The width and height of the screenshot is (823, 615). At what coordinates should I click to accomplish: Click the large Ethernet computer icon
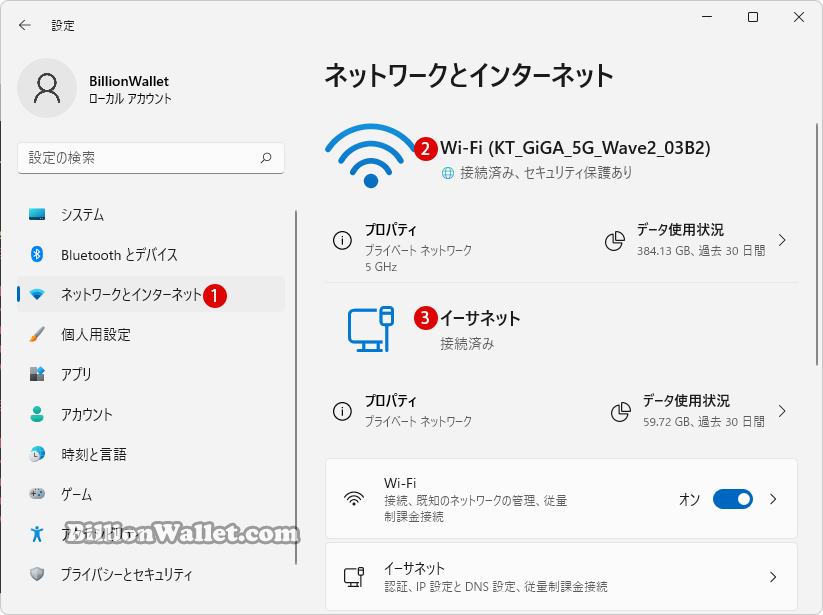tap(371, 329)
